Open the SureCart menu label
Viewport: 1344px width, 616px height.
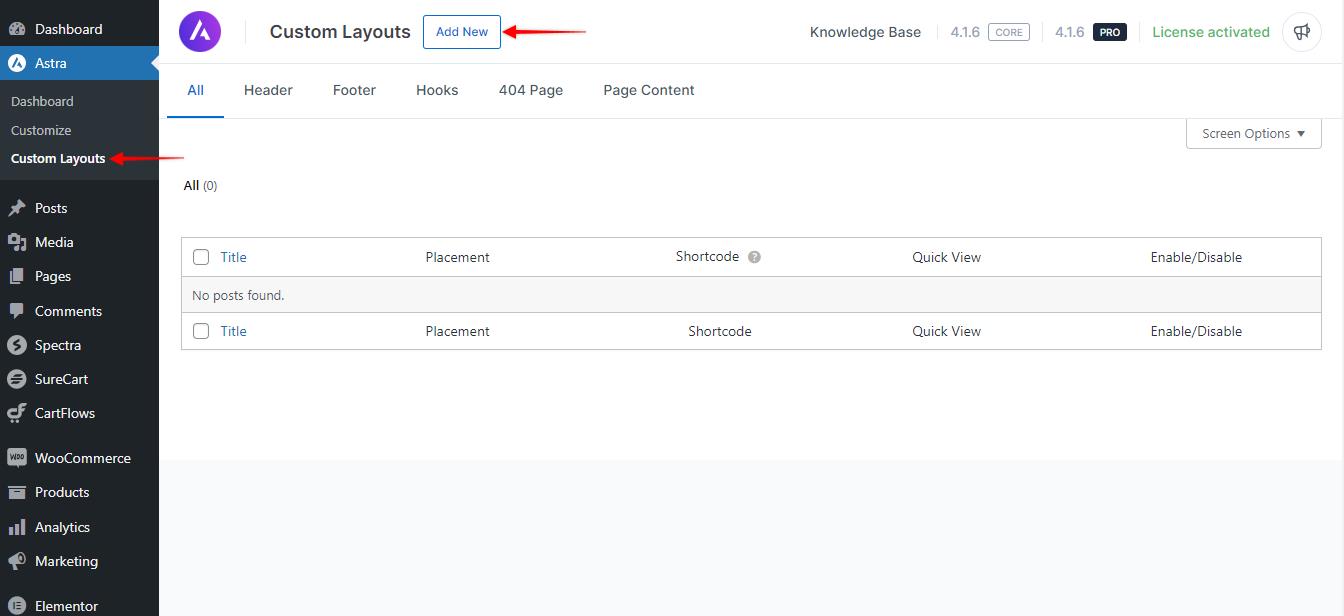(x=61, y=379)
